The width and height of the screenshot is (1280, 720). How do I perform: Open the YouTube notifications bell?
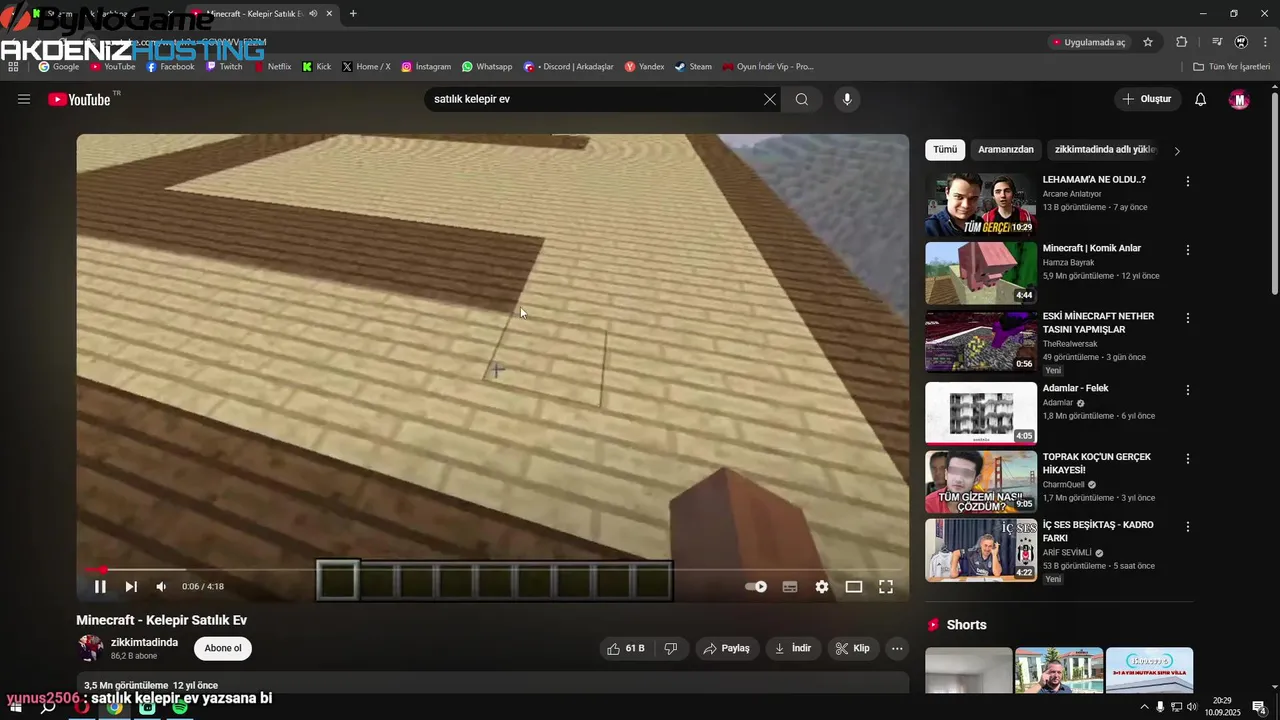pyautogui.click(x=1201, y=99)
